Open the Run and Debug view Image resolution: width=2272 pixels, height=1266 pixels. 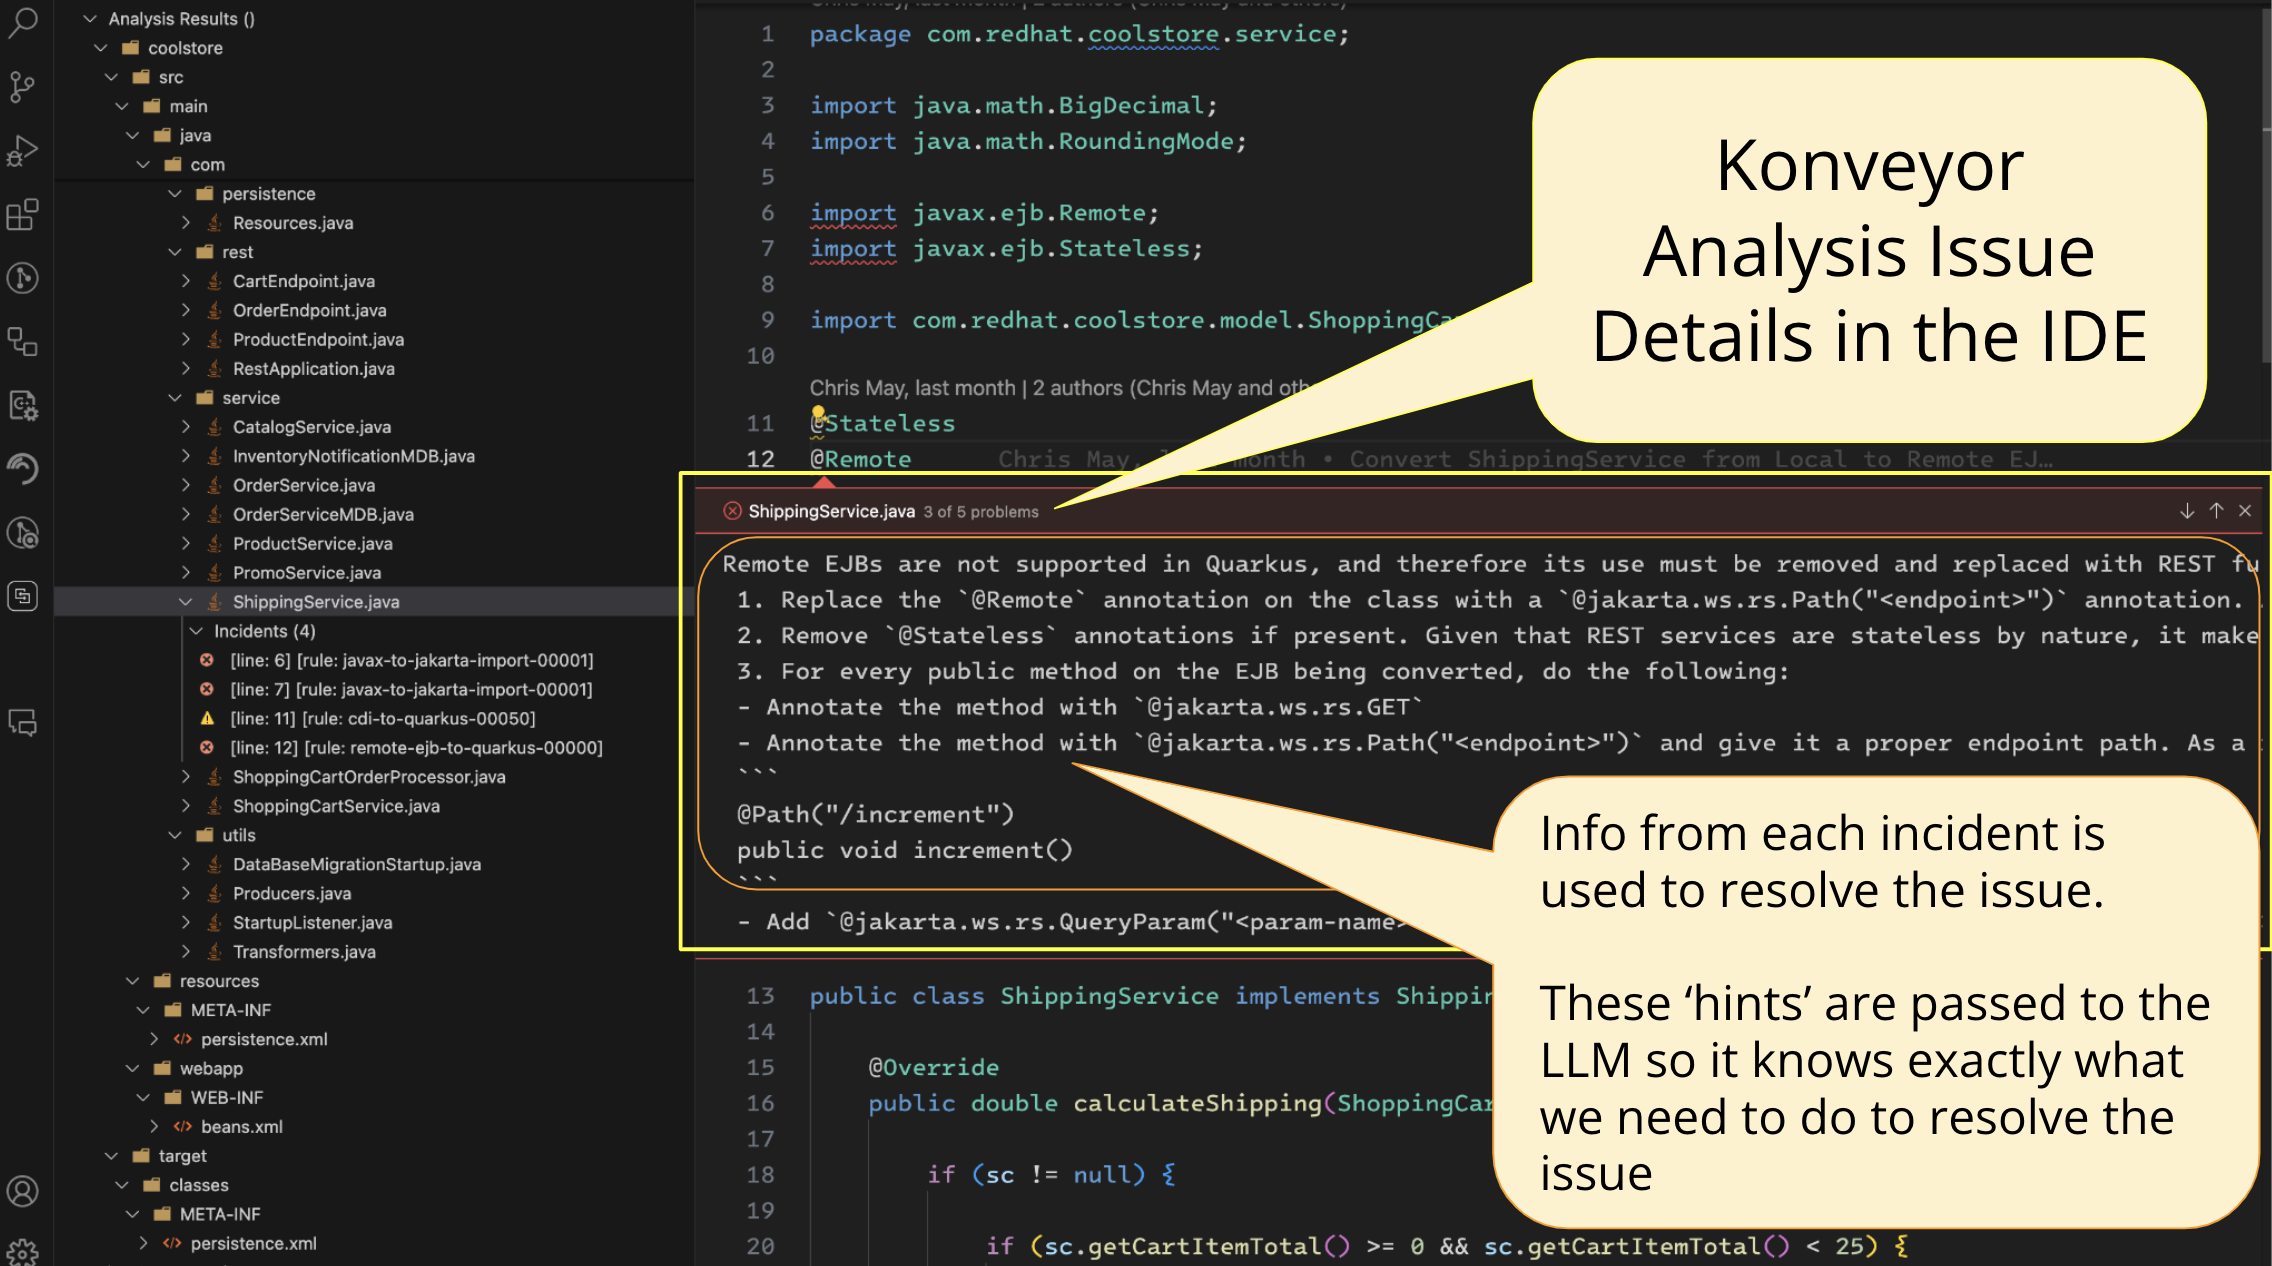pos(22,150)
